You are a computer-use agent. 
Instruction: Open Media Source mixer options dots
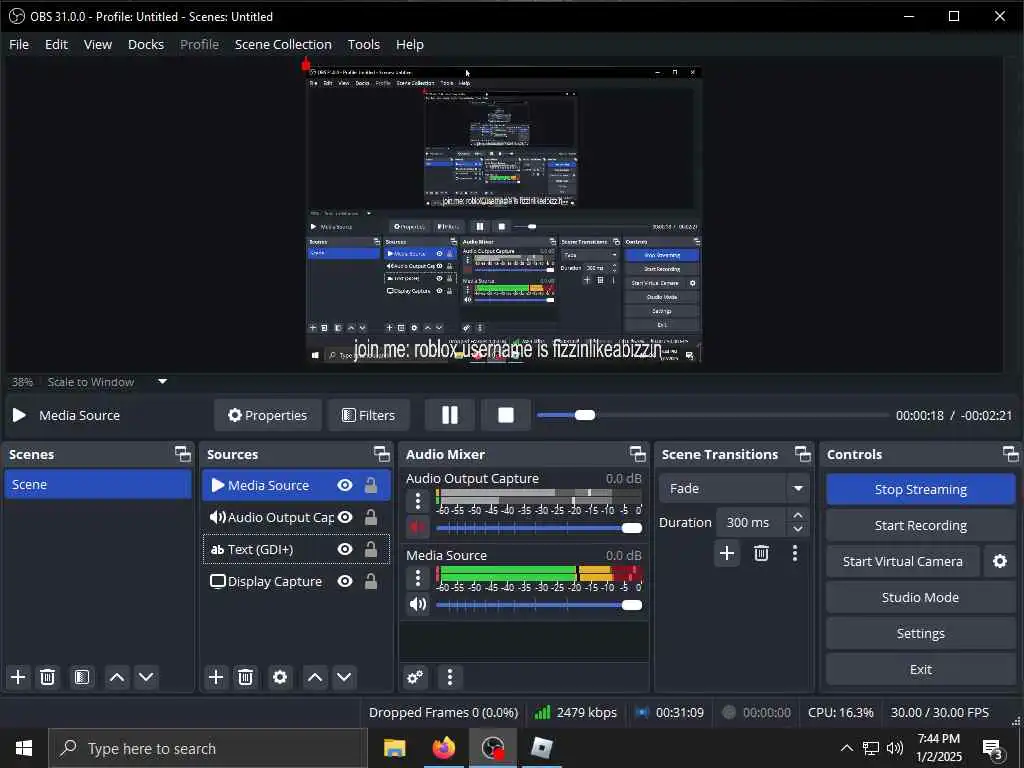point(418,578)
